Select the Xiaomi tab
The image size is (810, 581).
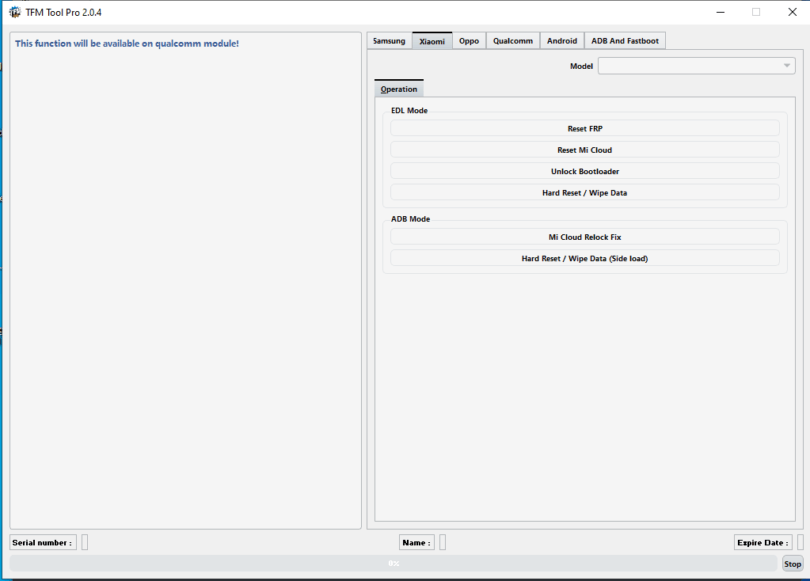coord(432,41)
